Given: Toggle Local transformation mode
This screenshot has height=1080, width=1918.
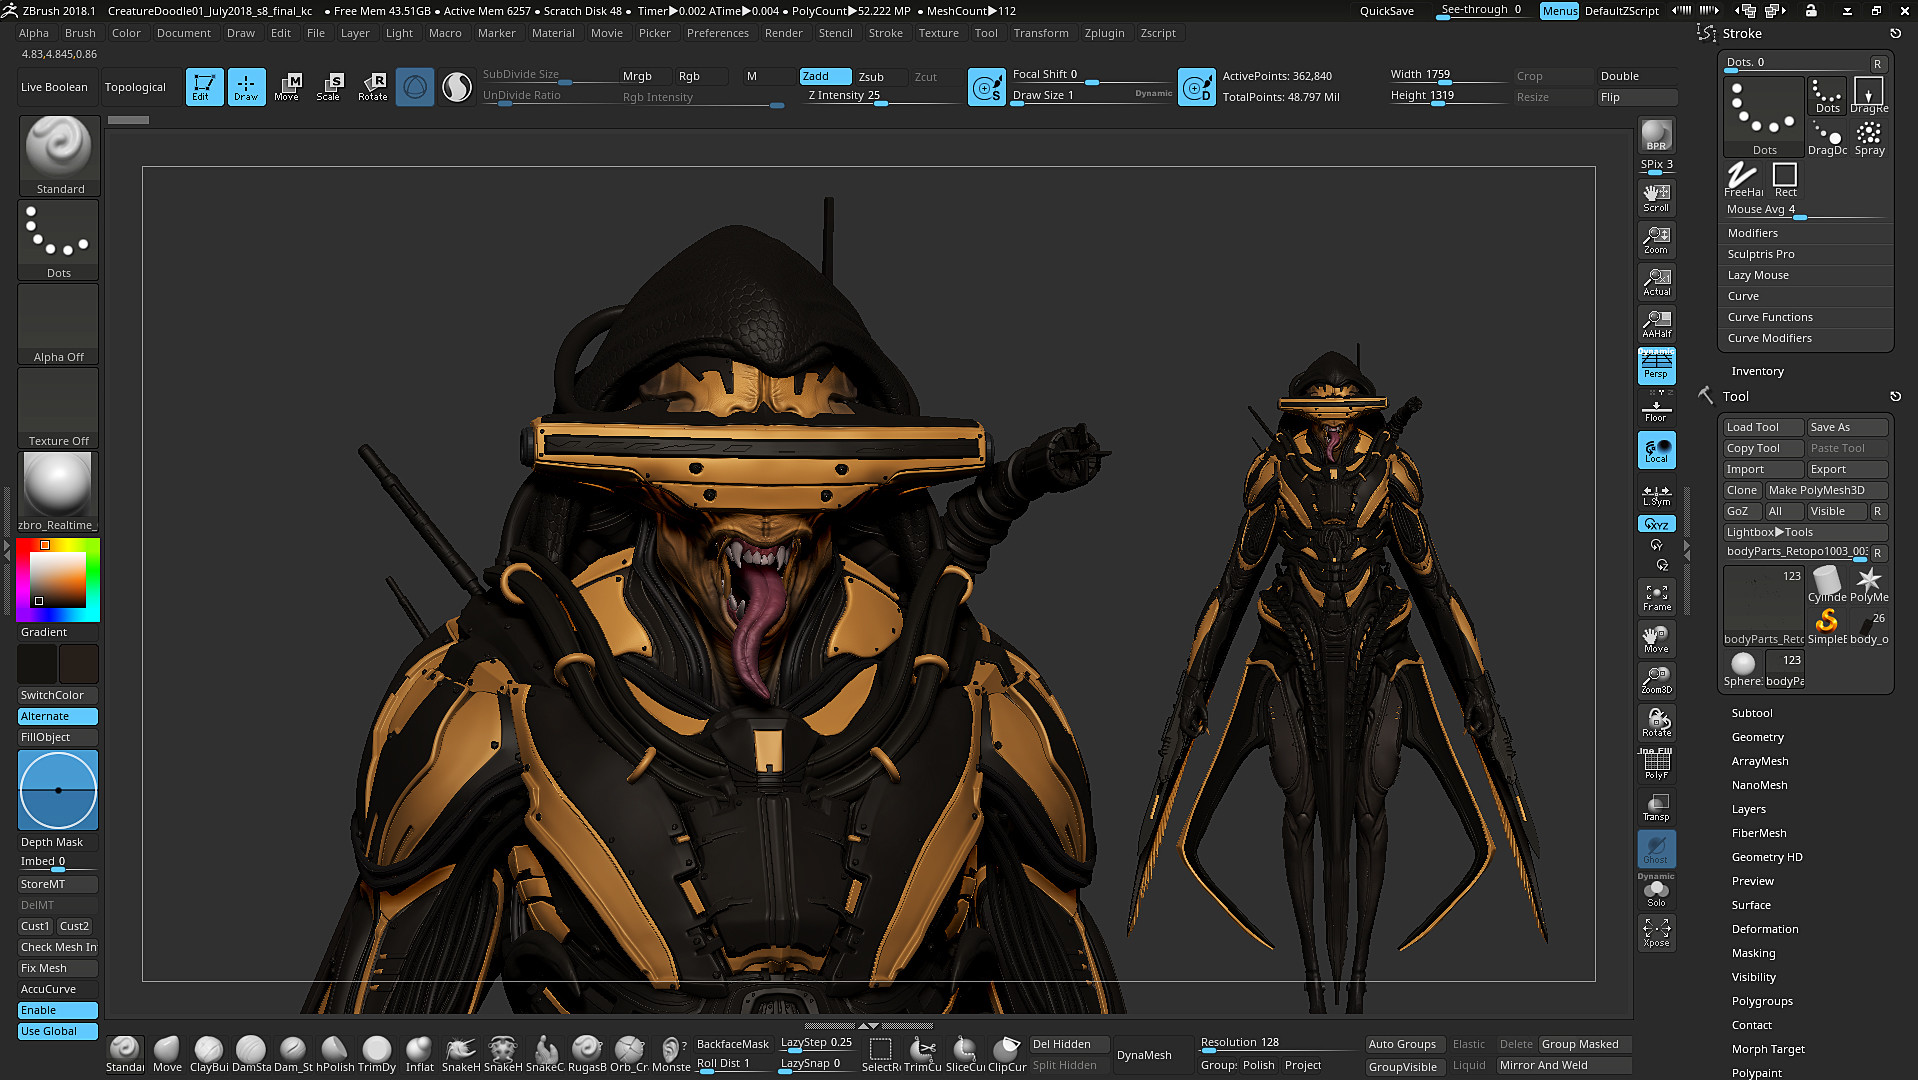Looking at the screenshot, I should pyautogui.click(x=1656, y=450).
